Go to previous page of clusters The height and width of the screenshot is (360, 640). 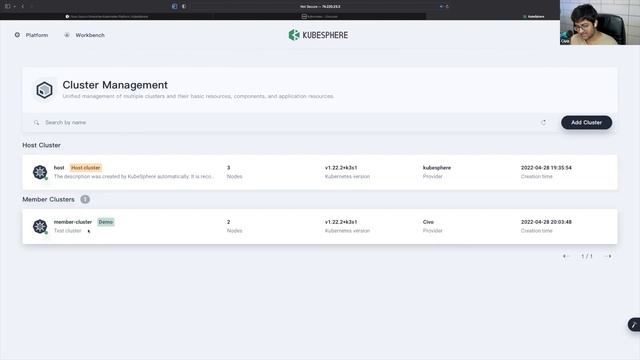tap(566, 256)
